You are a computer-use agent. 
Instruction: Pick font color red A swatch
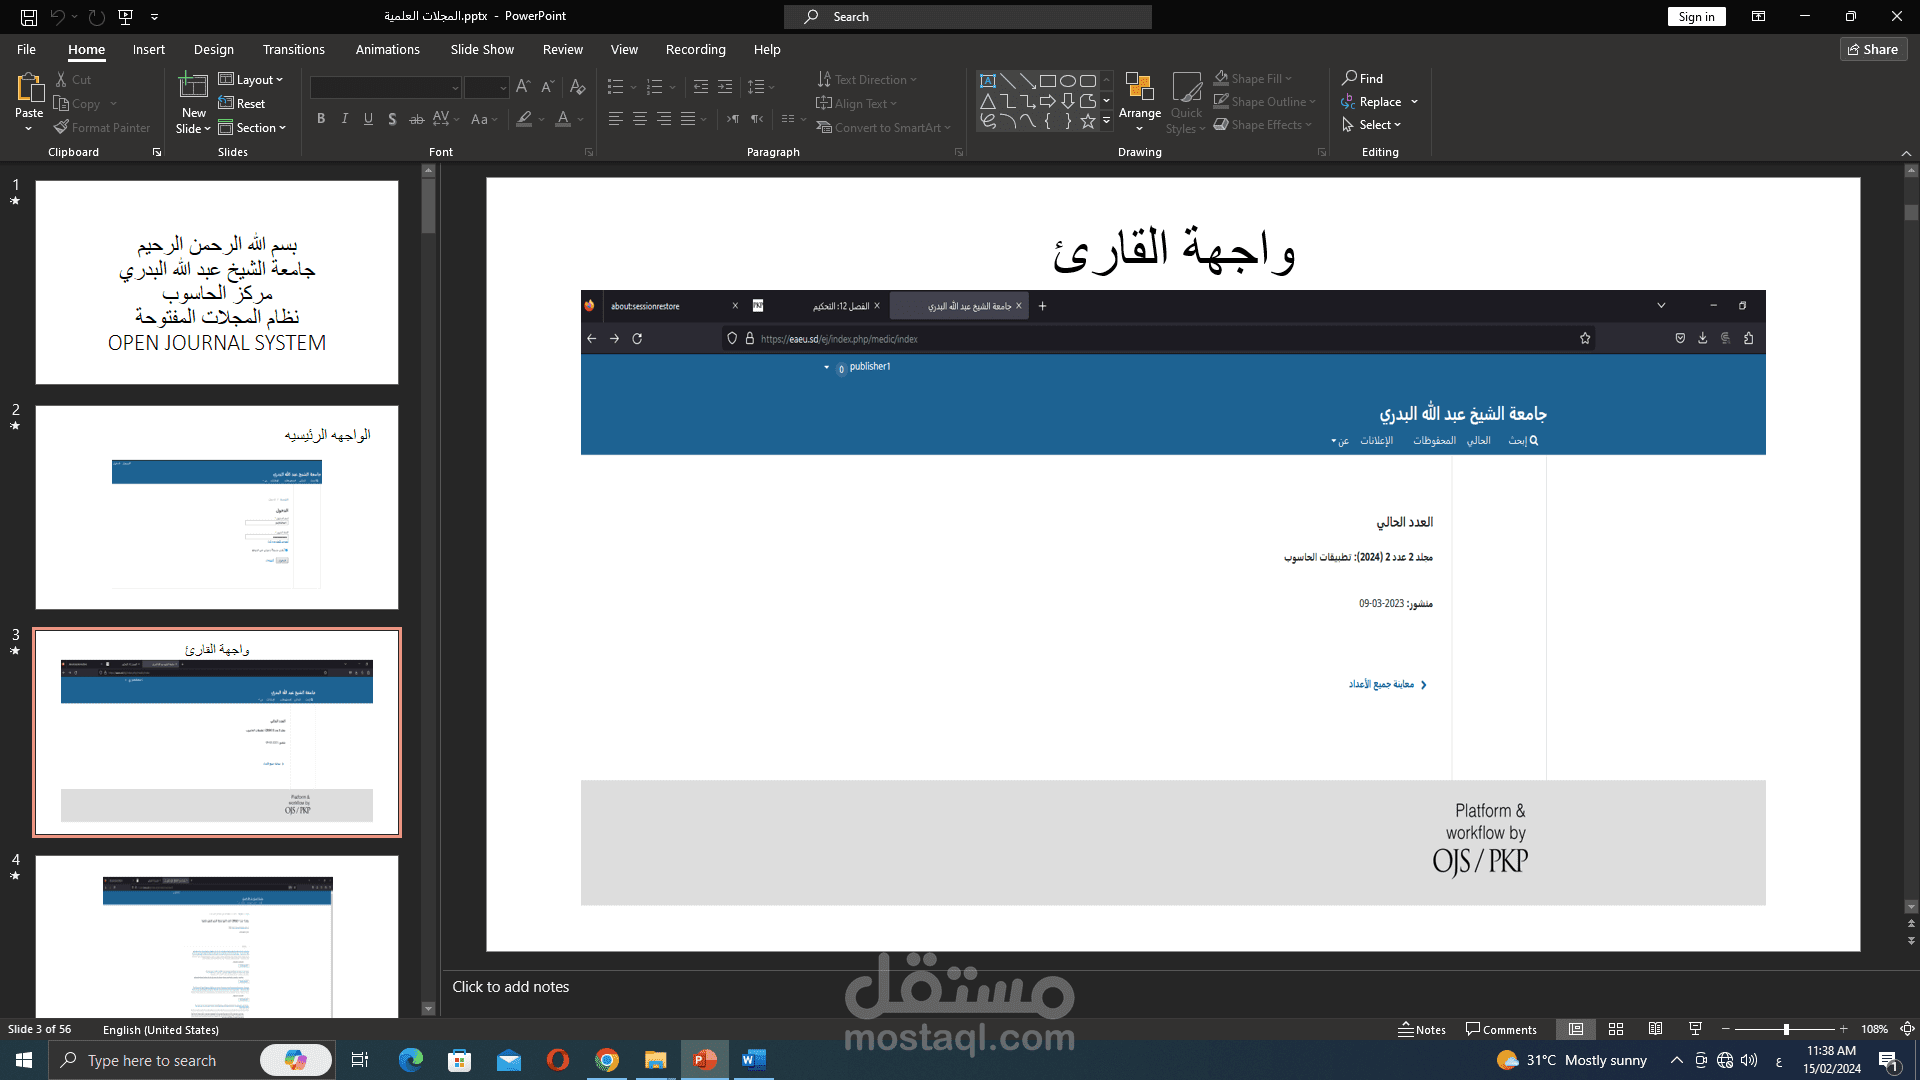(x=563, y=119)
